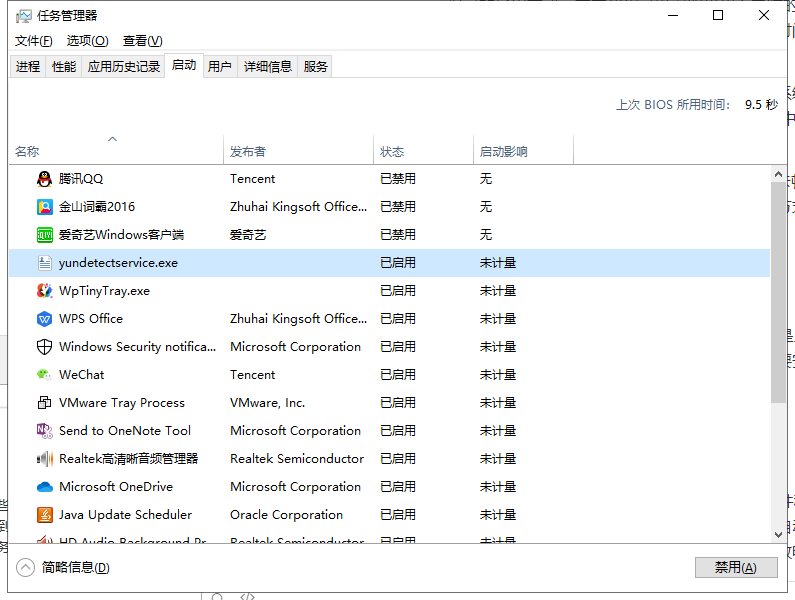This screenshot has height=600, width=795.
Task: Select yundetectservice.exe entry name
Action: [118, 263]
